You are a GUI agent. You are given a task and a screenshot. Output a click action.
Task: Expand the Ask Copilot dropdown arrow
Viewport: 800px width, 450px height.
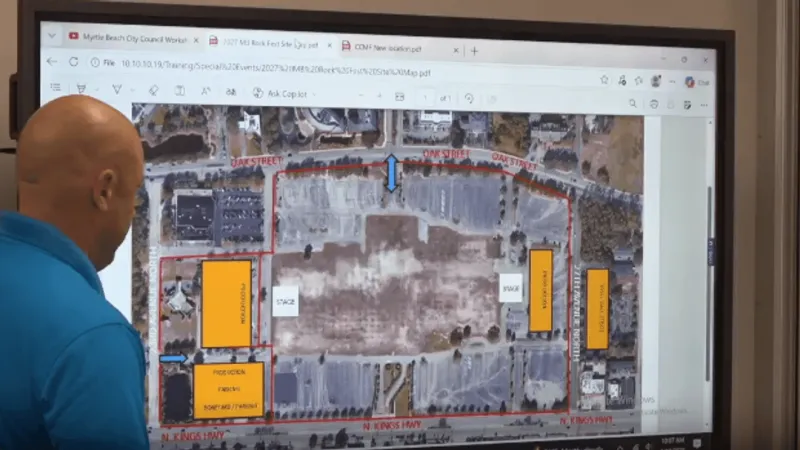[314, 94]
